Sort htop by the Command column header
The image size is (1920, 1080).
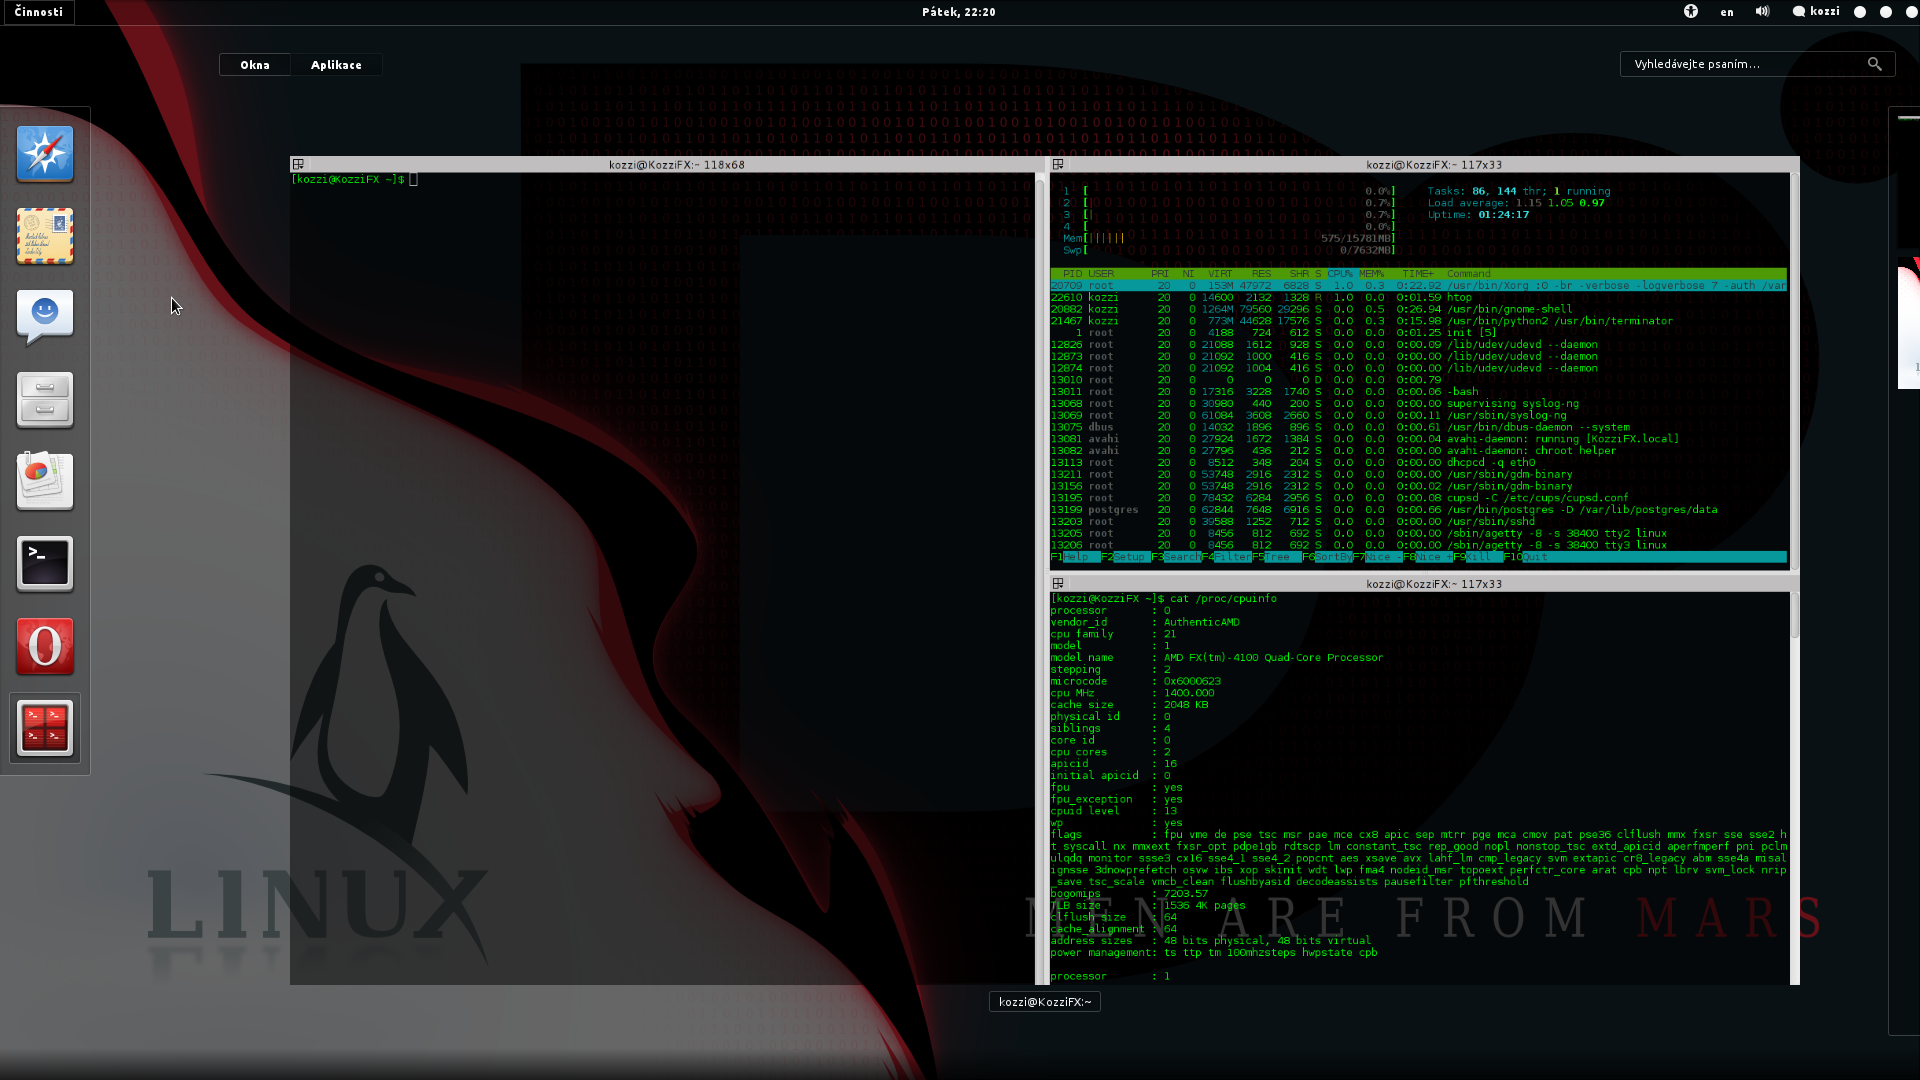tap(1469, 274)
